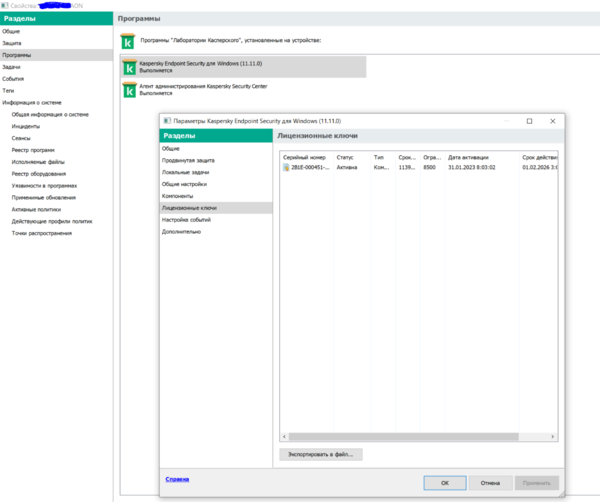This screenshot has width=600, height=502.
Task: Select license key row 2B1E-000451
Action: [x=419, y=167]
